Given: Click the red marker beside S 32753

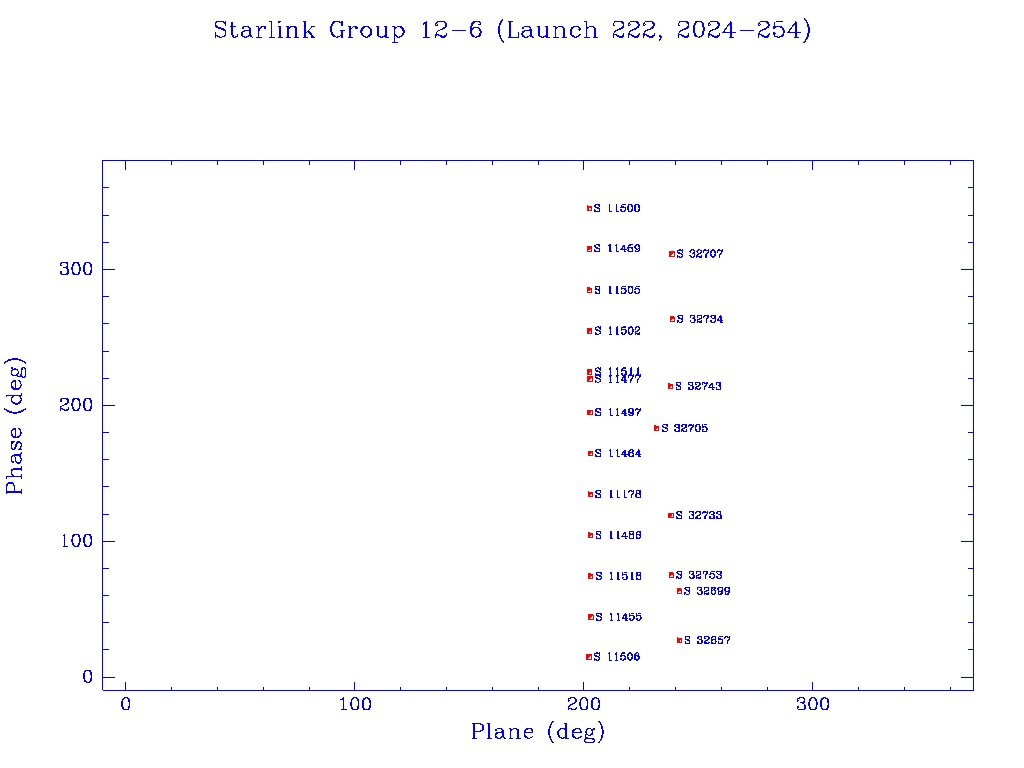Looking at the screenshot, I should point(671,575).
